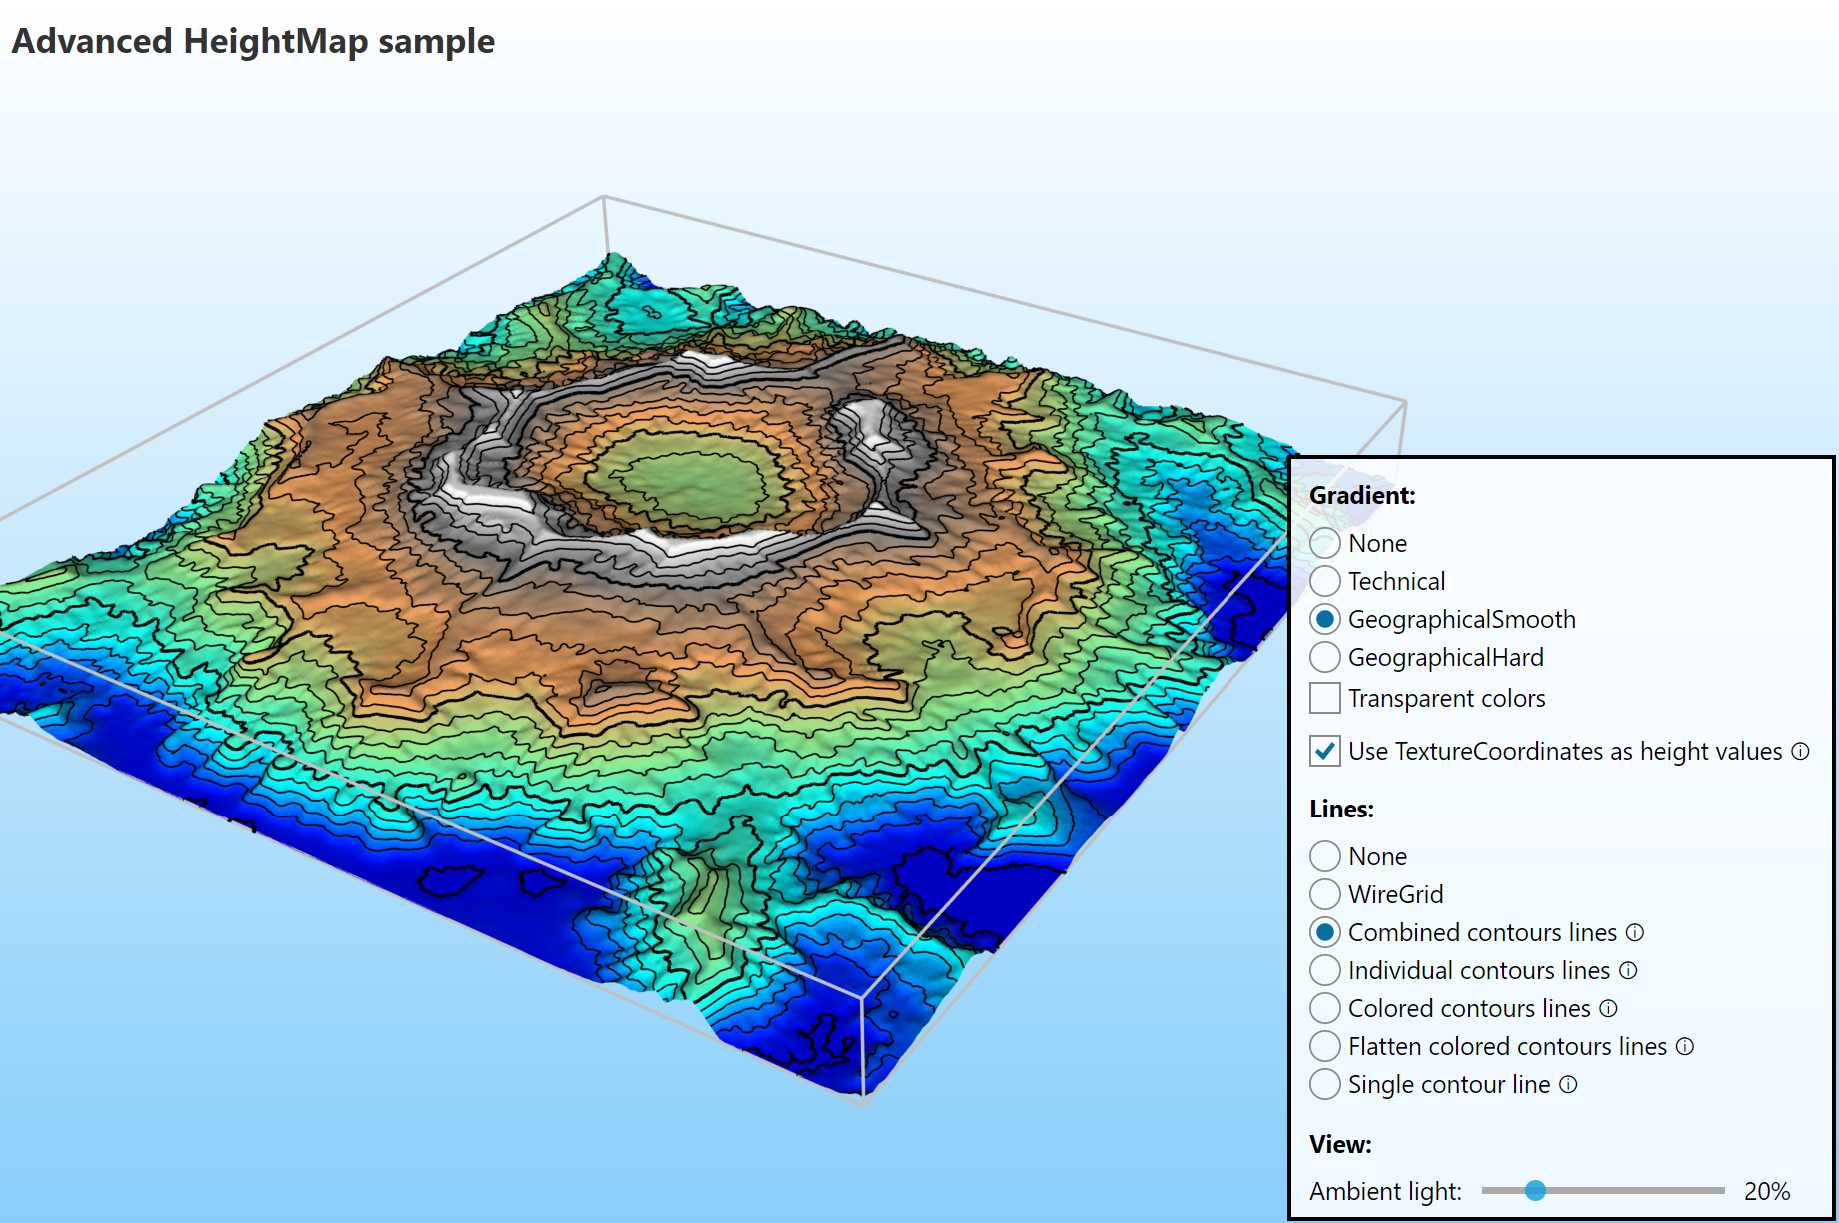The image size is (1839, 1223).
Task: Pick Flatten colored contours lines
Action: click(1325, 1046)
